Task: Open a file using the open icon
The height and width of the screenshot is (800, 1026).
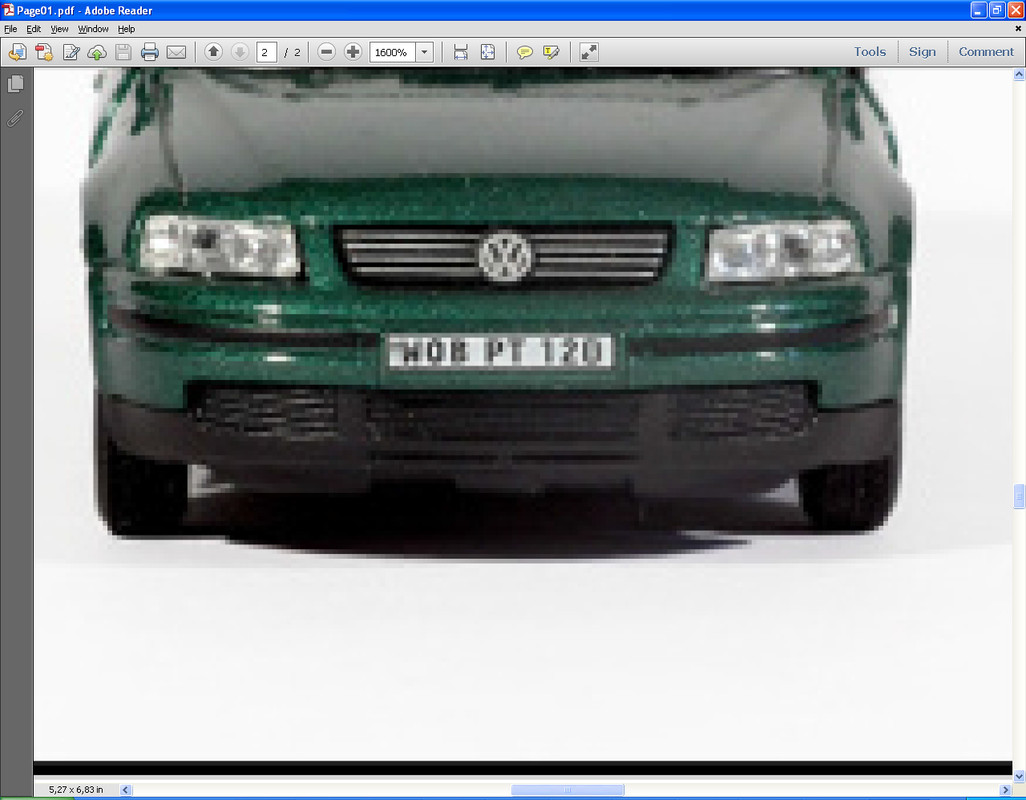Action: pos(18,52)
